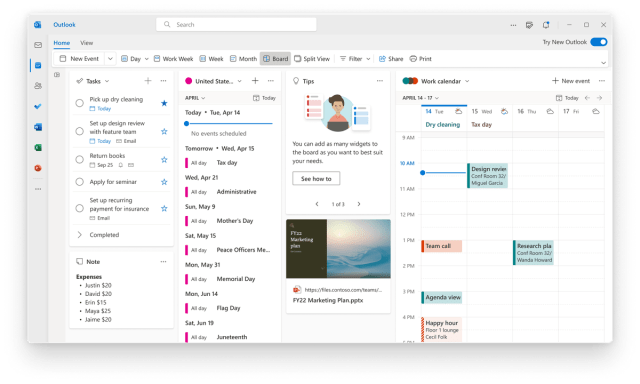Open Calendar in the left sidebar
640x384 pixels.
38,65
